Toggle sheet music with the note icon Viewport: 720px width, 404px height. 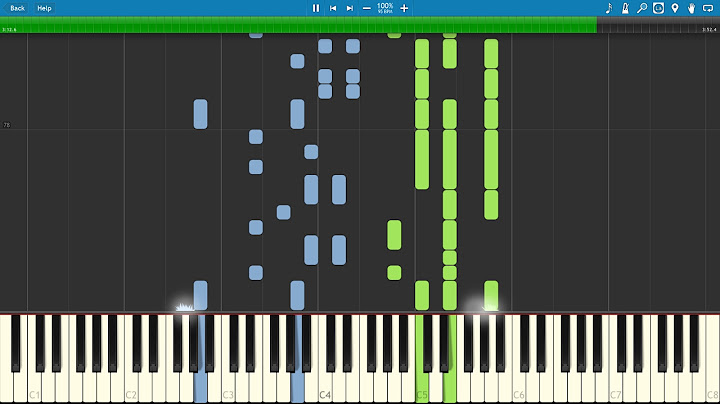click(609, 8)
